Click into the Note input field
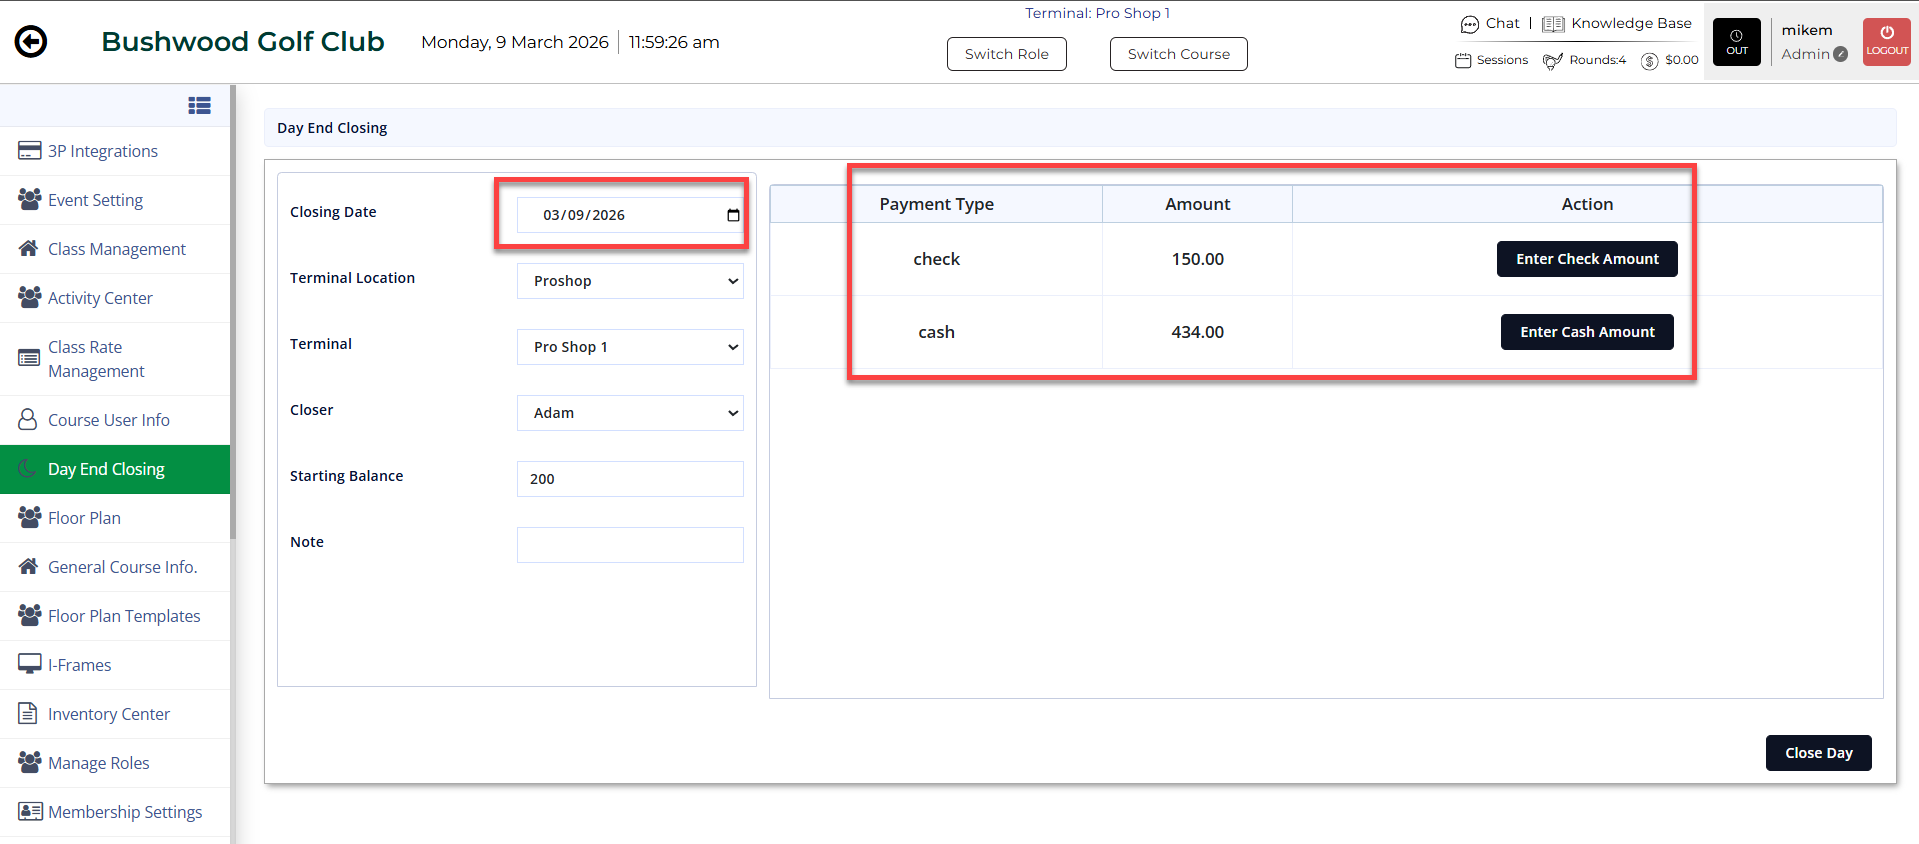The height and width of the screenshot is (844, 1919). coord(630,545)
